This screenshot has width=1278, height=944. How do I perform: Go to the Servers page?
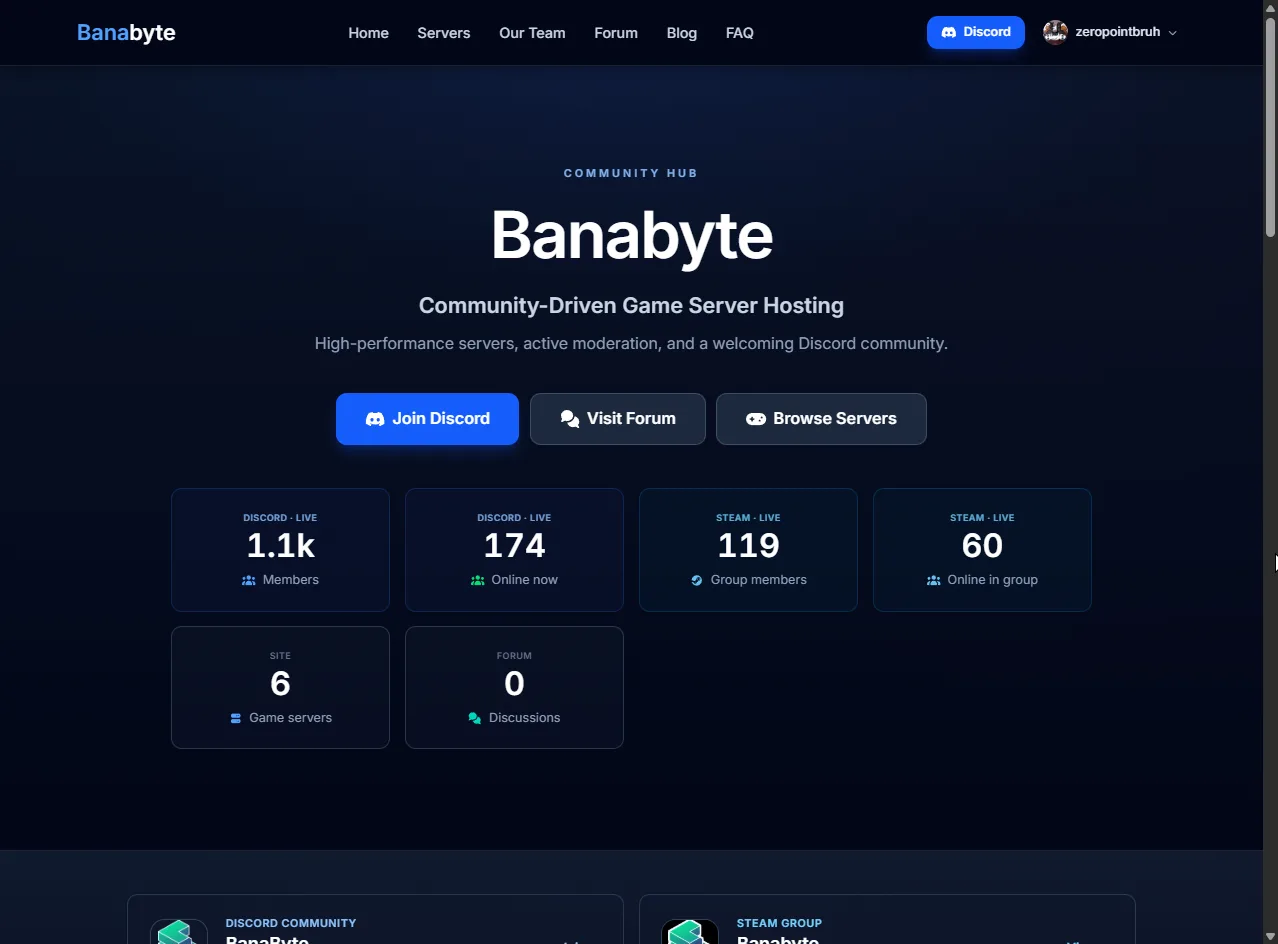pyautogui.click(x=444, y=33)
